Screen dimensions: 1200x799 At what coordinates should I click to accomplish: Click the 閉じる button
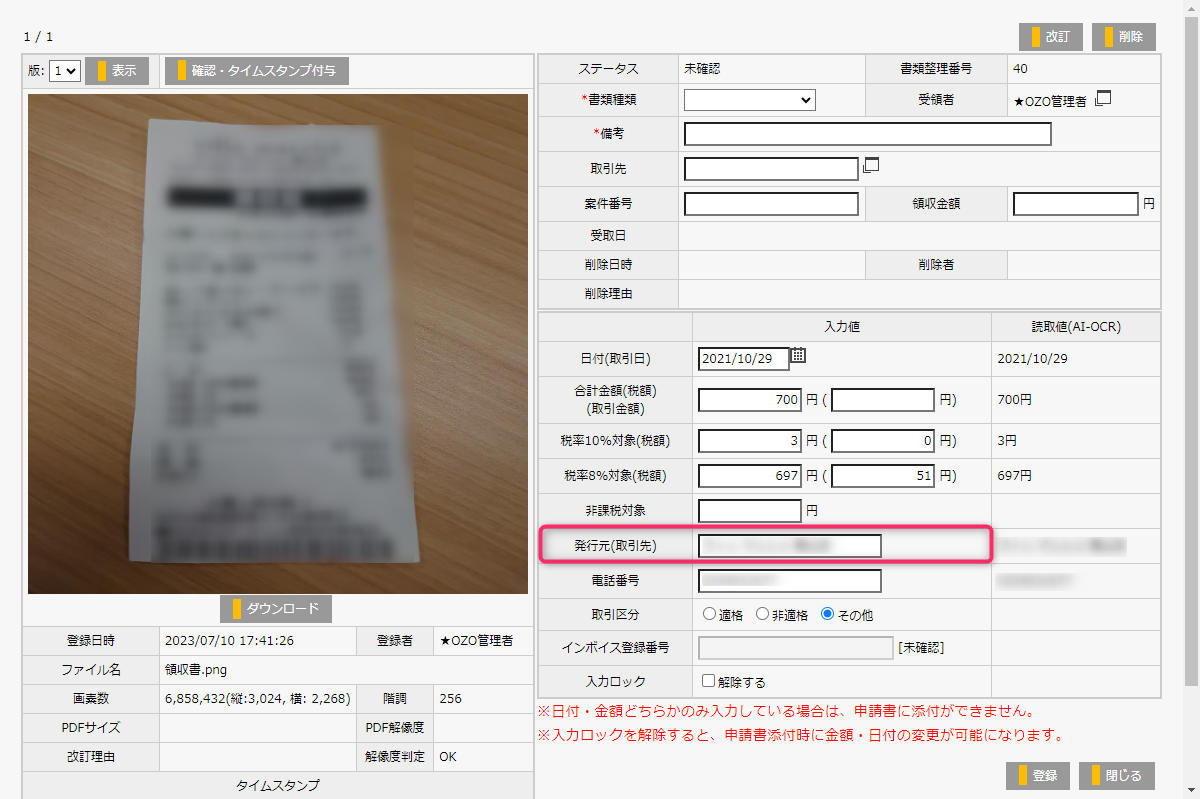[x=1117, y=775]
